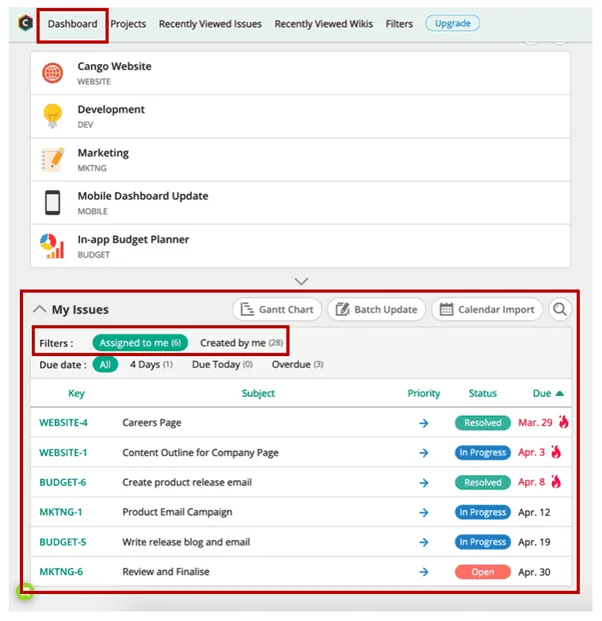This screenshot has width=602, height=621.
Task: Click the Resolved status badge for WEBSITE-4
Action: 482,423
